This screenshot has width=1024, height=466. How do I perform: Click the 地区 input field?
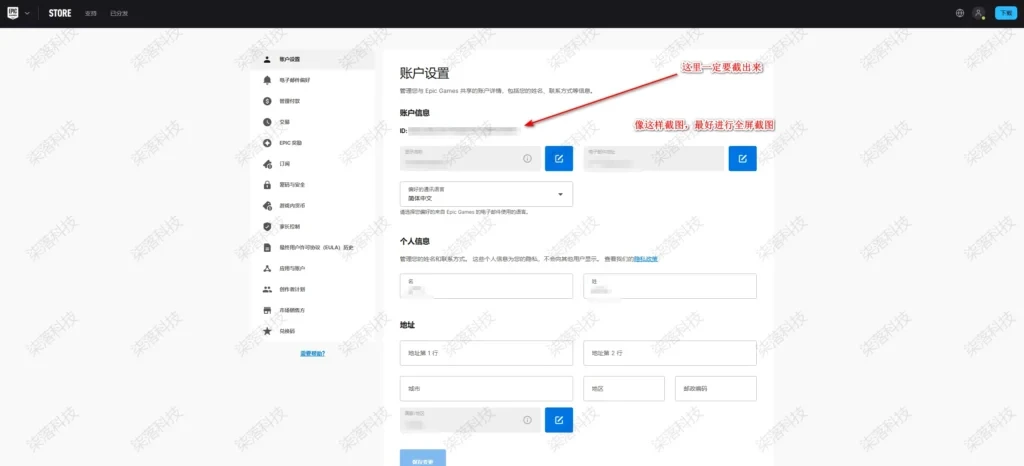tap(624, 388)
